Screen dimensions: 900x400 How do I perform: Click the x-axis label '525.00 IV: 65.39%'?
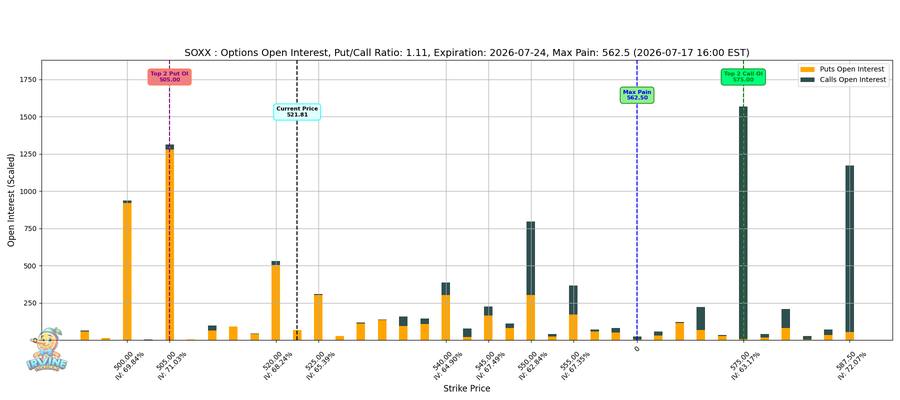[320, 366]
